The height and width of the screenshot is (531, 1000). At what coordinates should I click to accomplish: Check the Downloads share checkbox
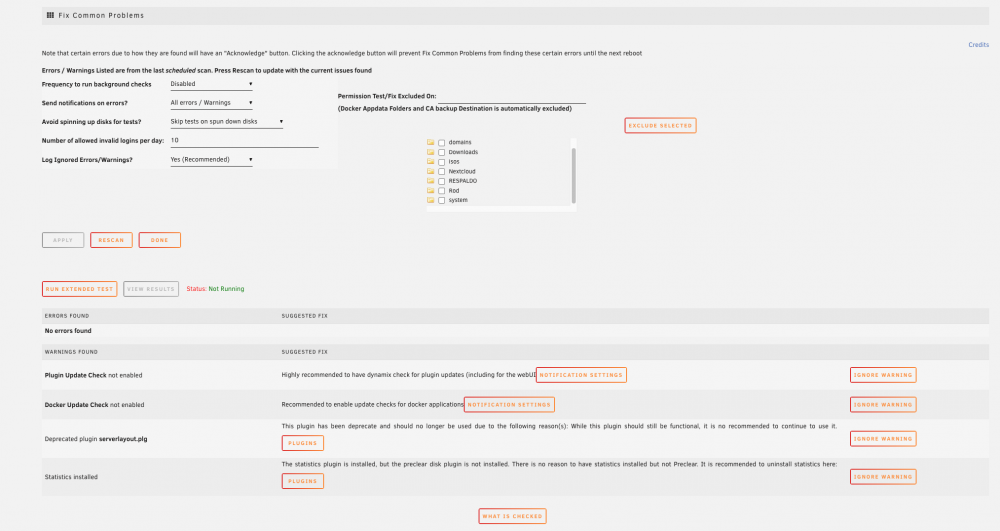point(441,152)
